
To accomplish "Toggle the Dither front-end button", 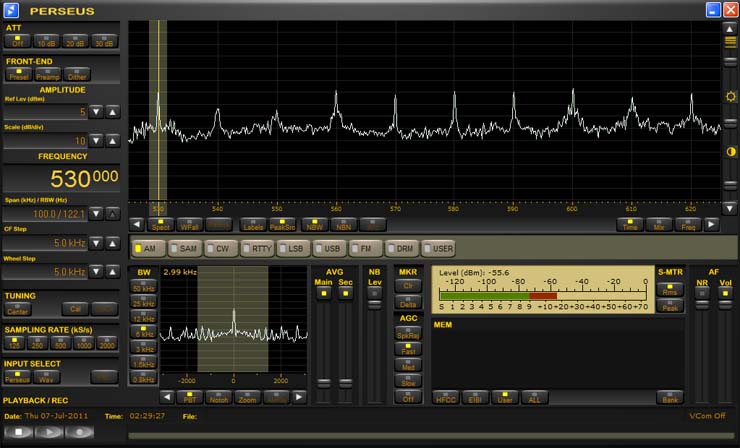I will tap(76, 74).
